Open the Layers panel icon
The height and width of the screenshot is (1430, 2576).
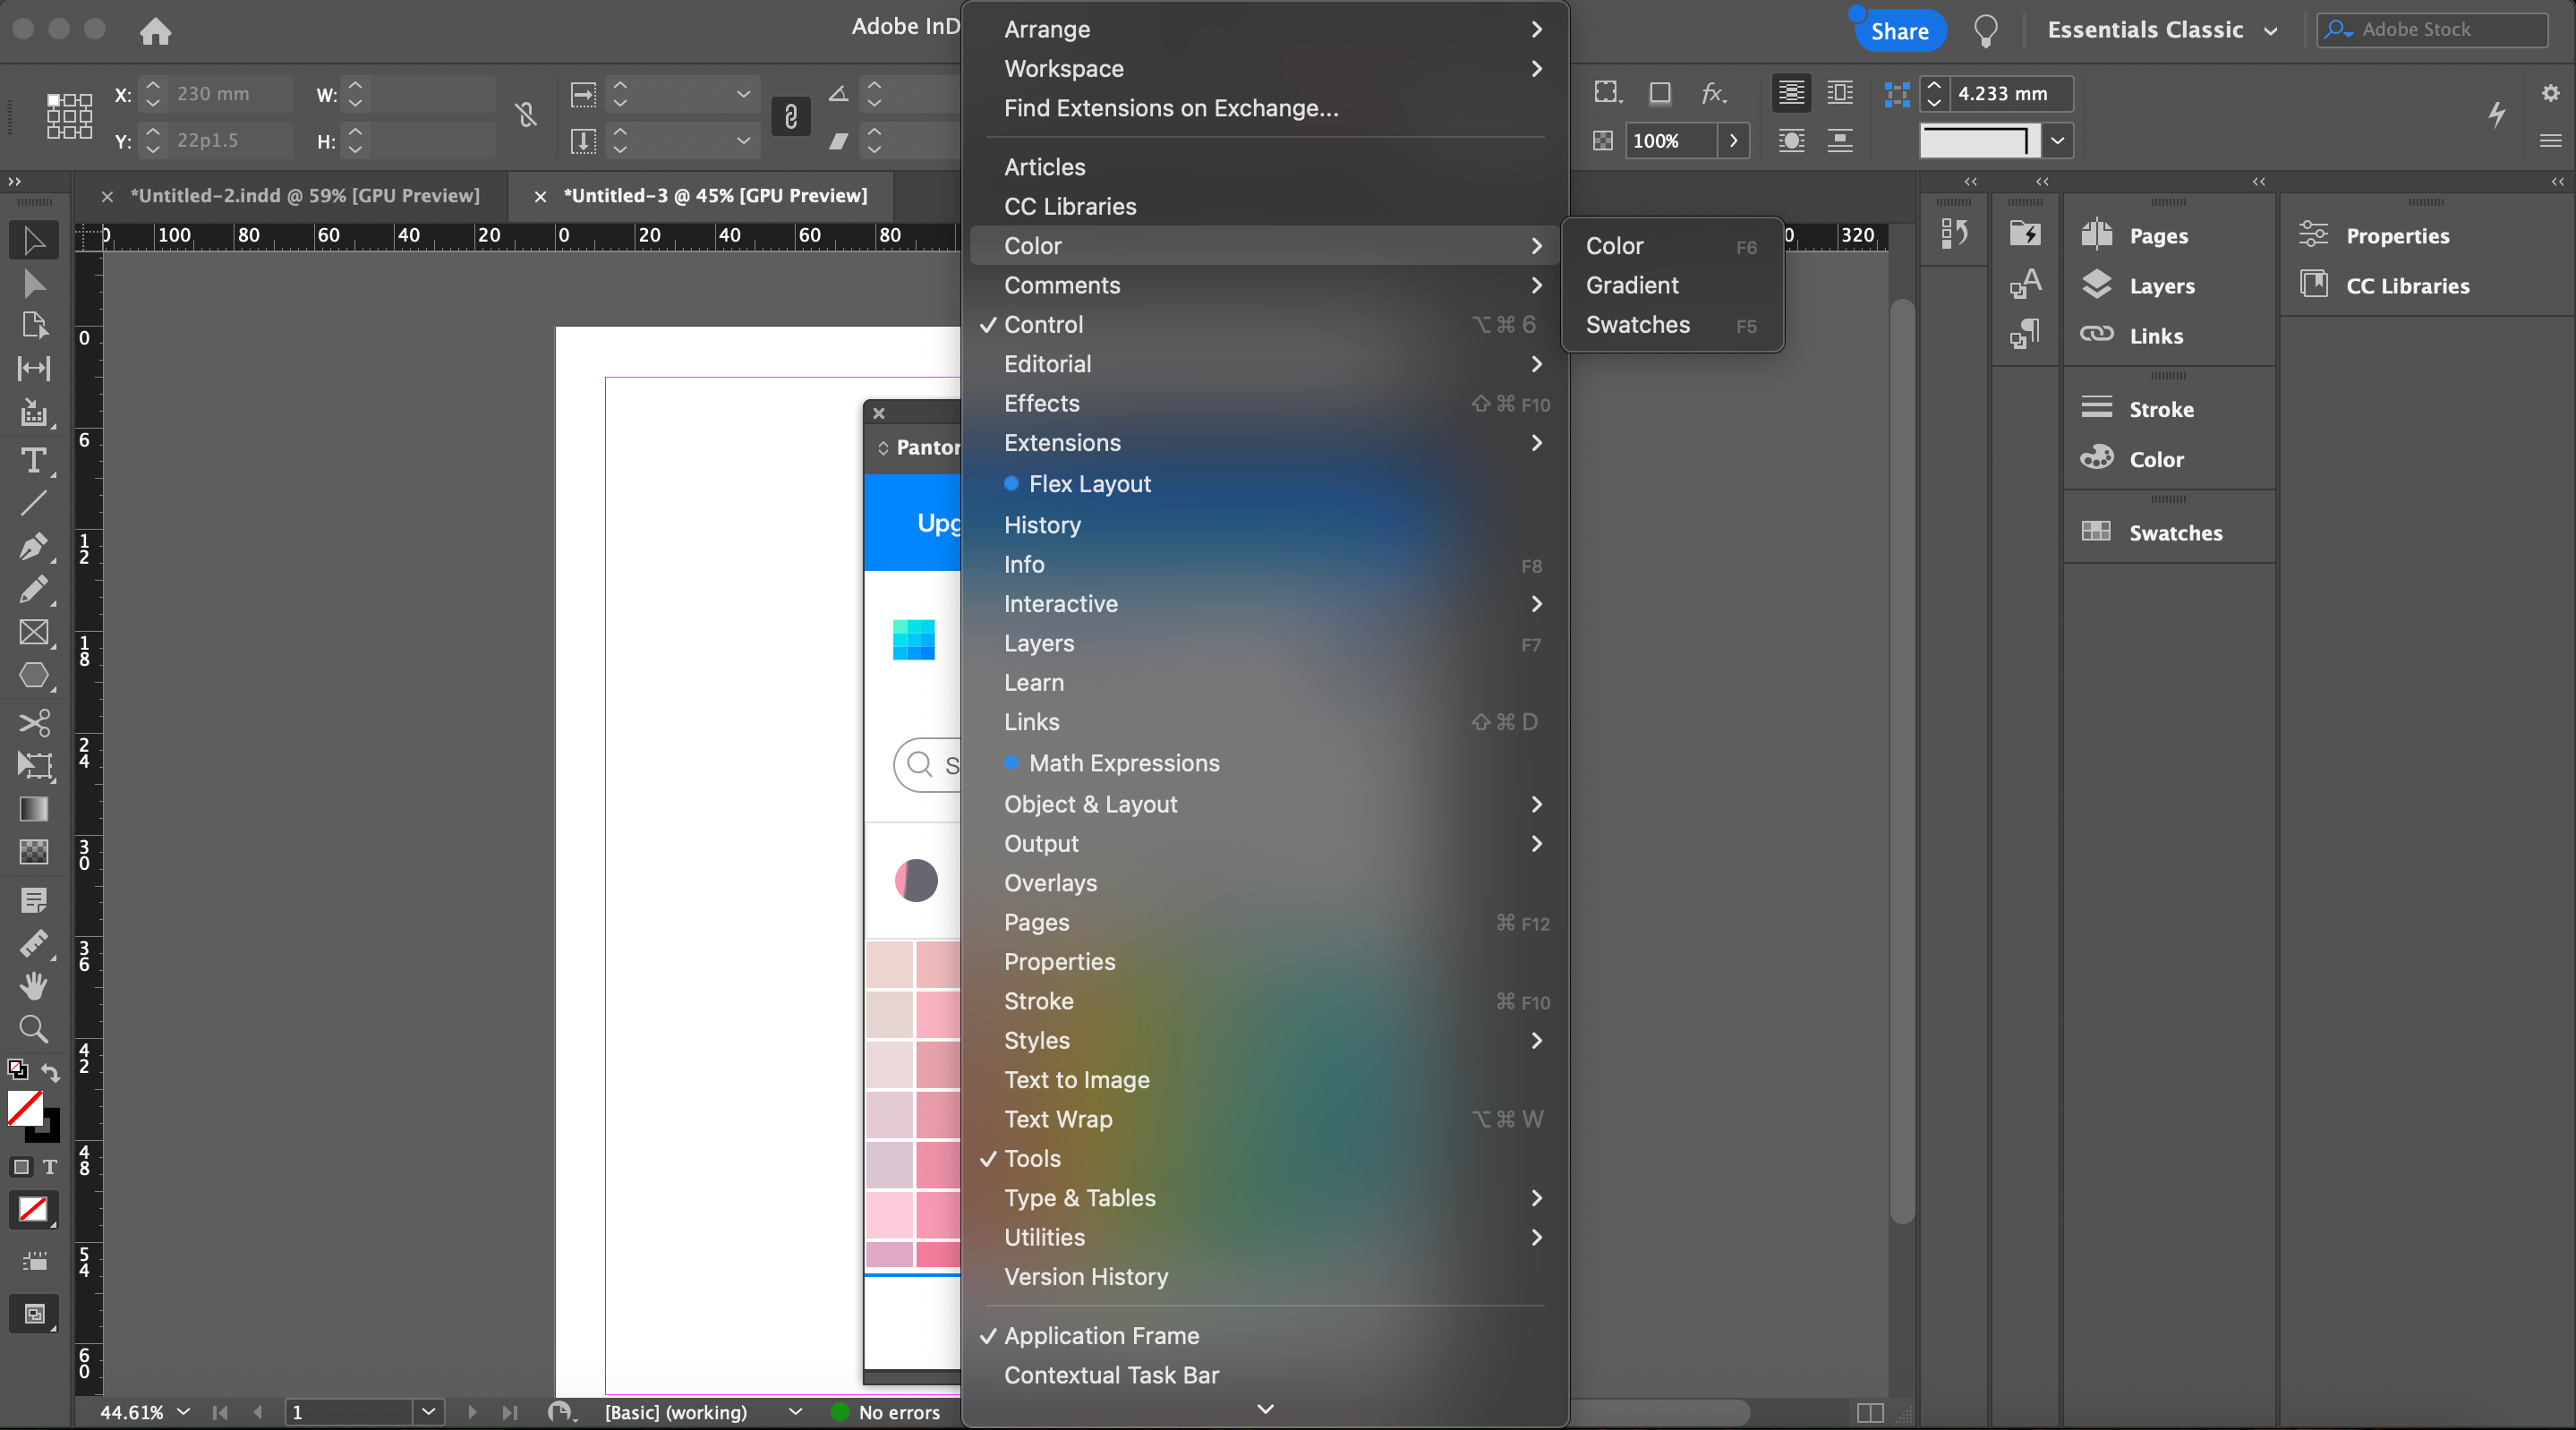pos(2097,286)
